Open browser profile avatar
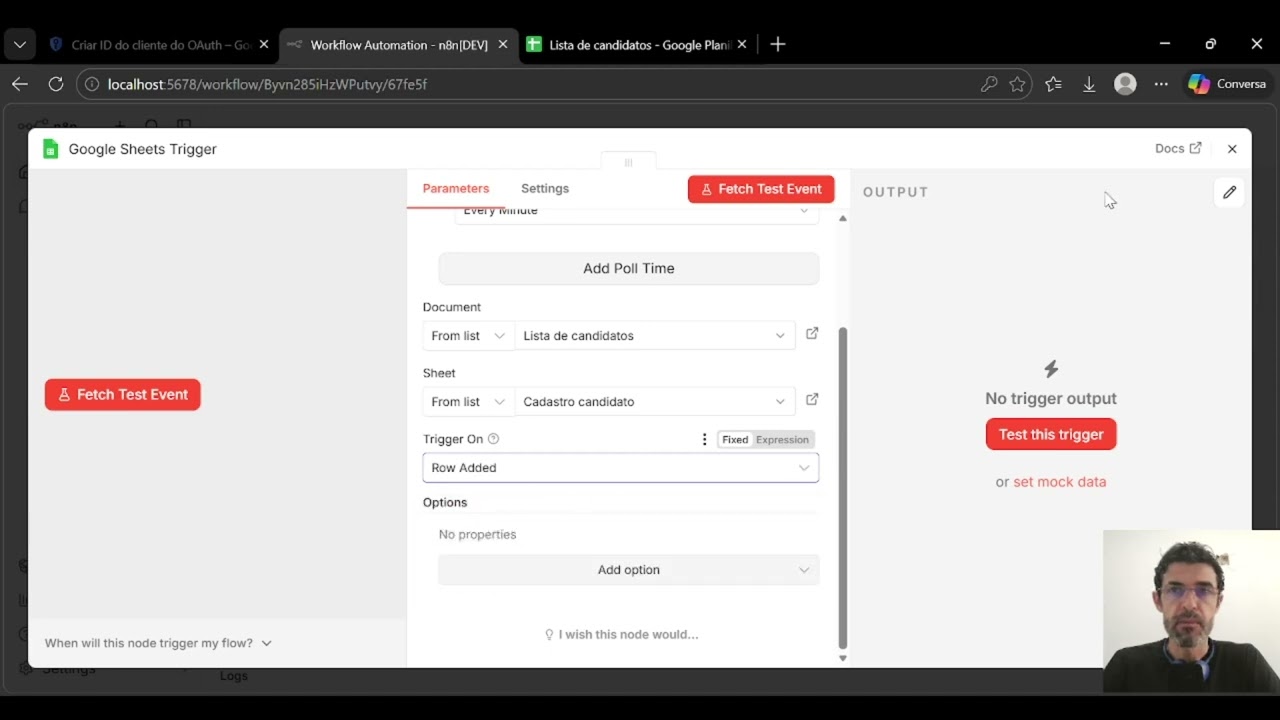Image resolution: width=1280 pixels, height=720 pixels. pos(1125,84)
